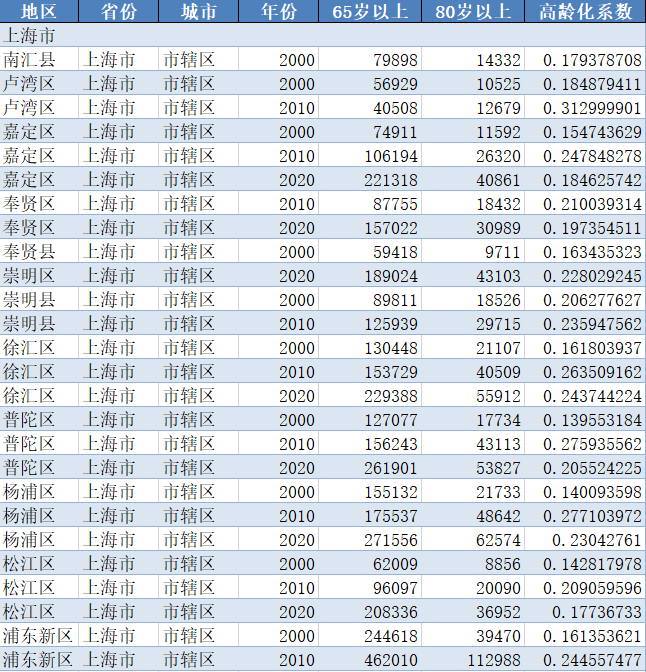Select cell with value 62009
Screen dimensions: 646x672
[370, 563]
